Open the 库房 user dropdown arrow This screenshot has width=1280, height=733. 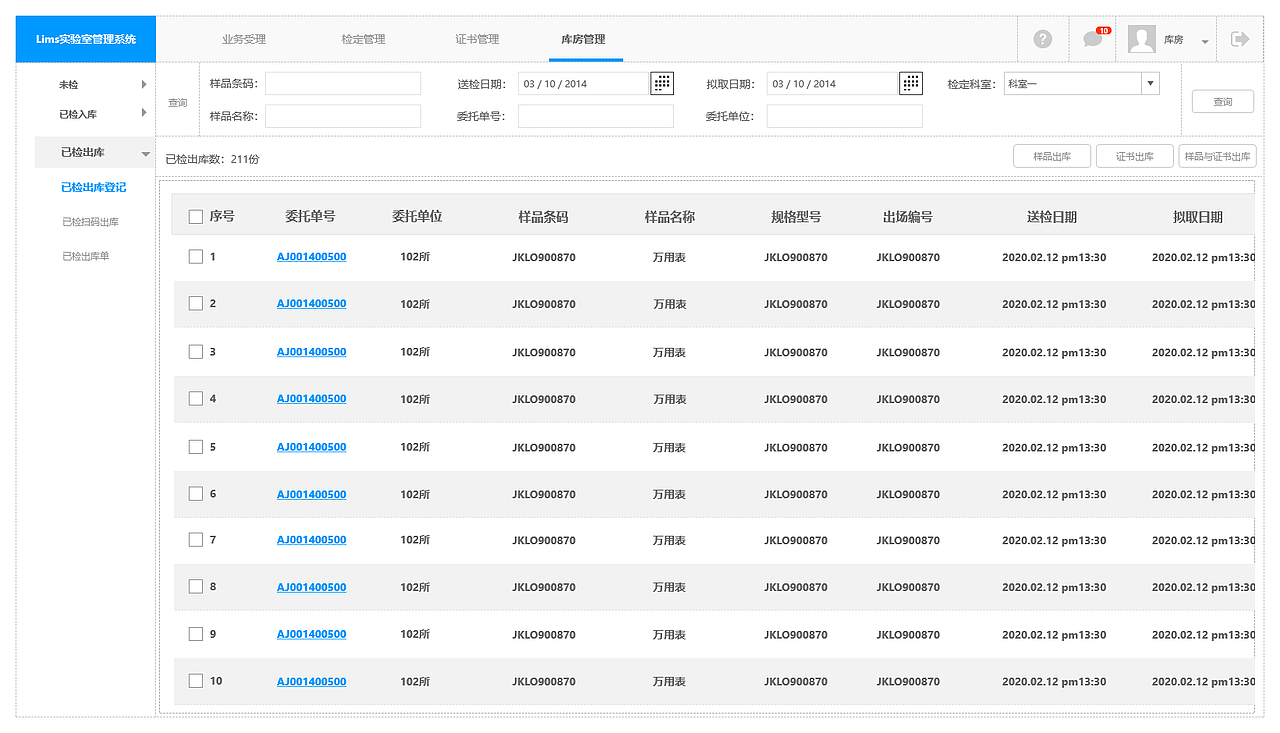coord(1205,42)
